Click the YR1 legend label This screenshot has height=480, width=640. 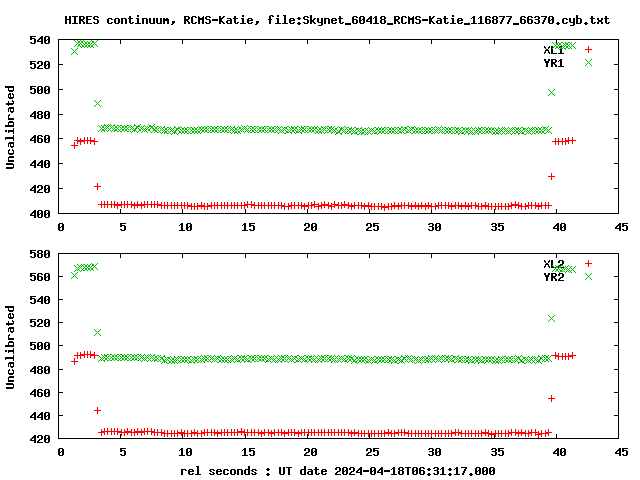(553, 63)
